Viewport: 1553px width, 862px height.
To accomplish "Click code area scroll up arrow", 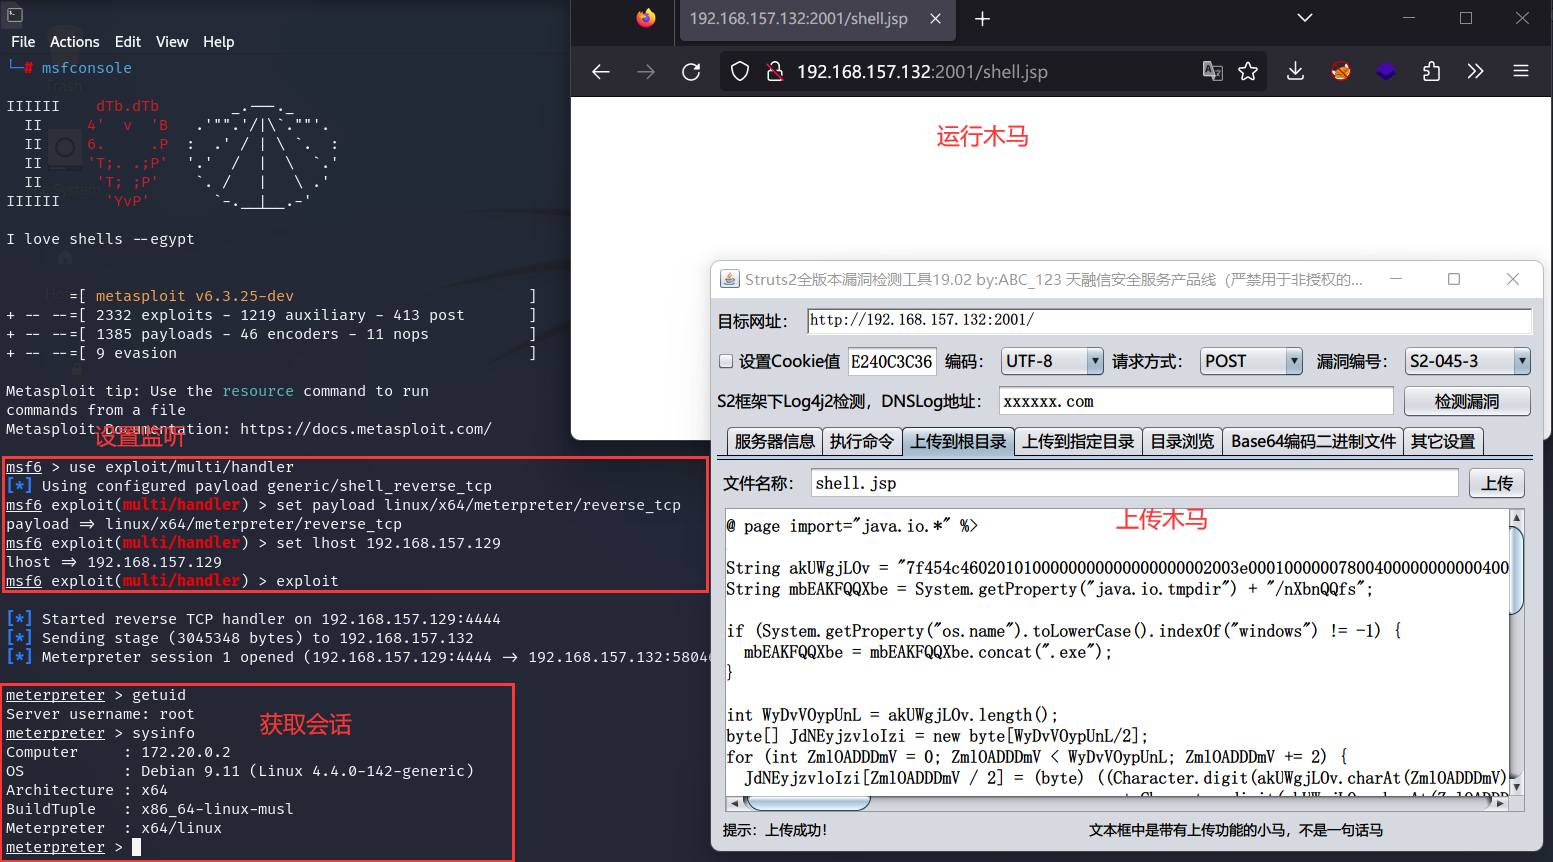I will pos(1516,518).
